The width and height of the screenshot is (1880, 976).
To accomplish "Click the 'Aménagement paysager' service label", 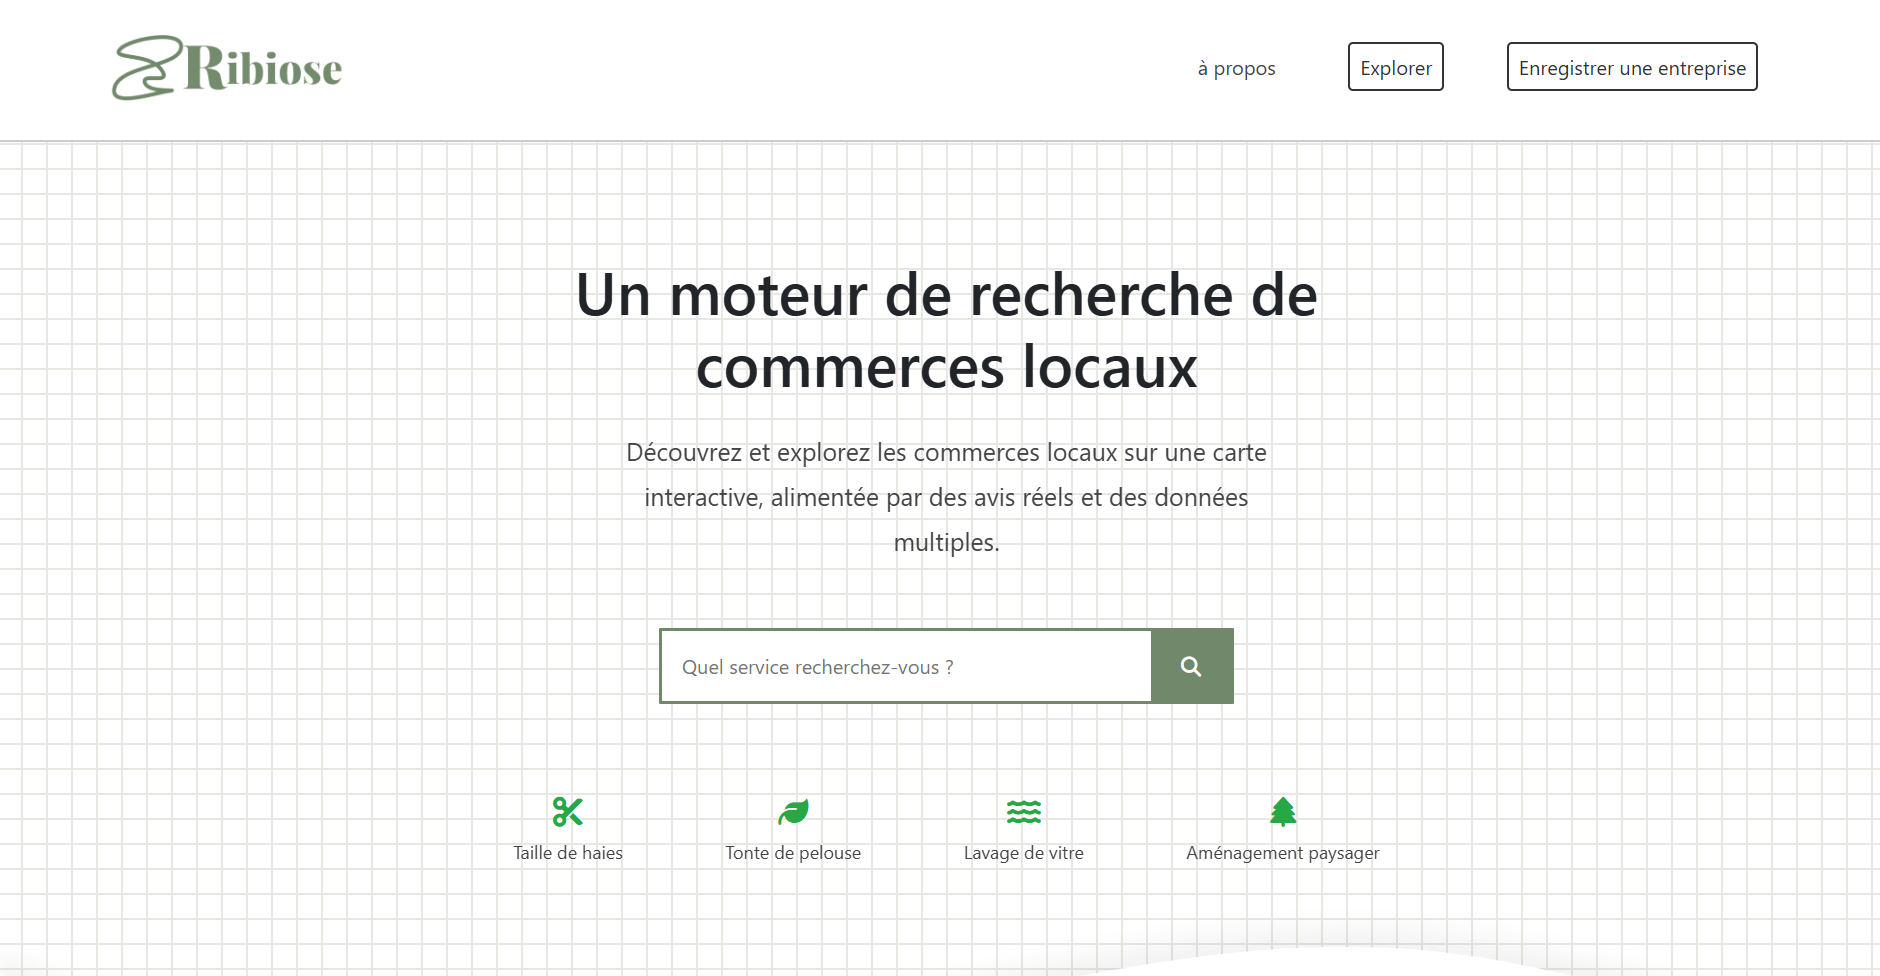I will [1282, 853].
